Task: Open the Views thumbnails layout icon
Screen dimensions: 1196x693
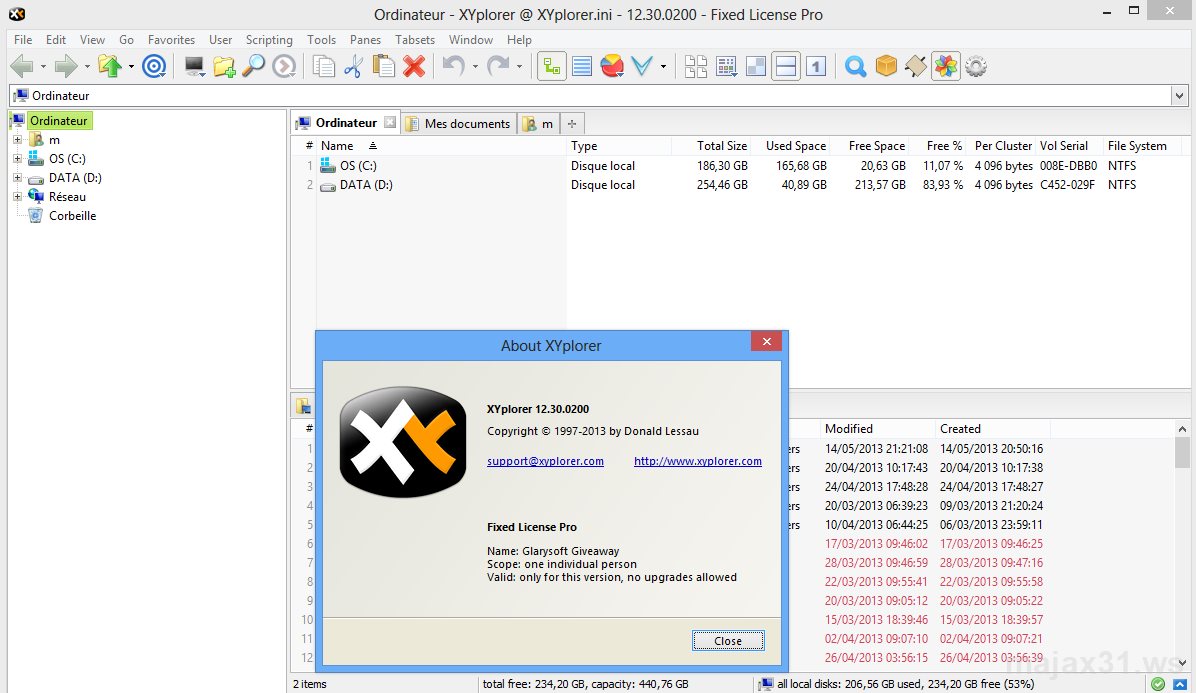Action: pos(696,67)
